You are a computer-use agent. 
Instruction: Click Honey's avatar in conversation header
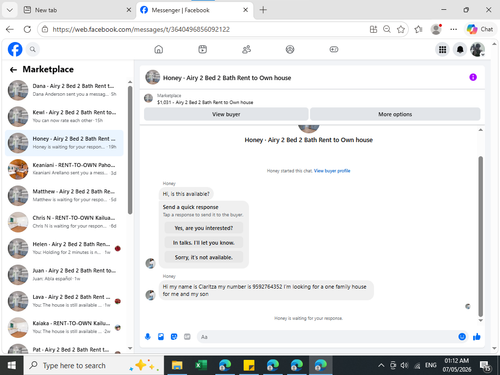(153, 77)
